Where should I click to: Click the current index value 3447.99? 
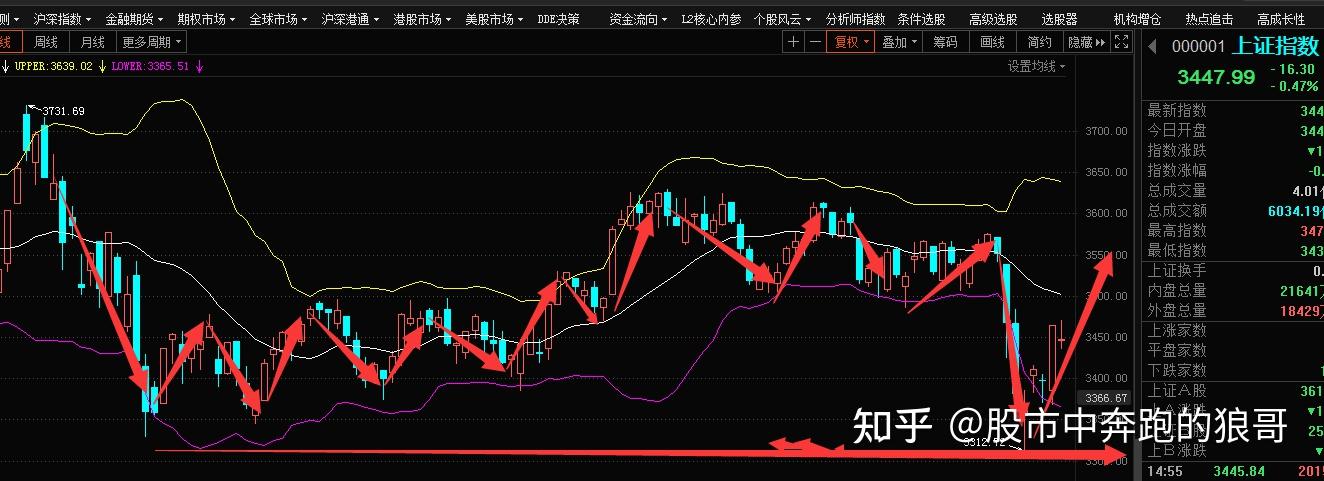pyautogui.click(x=1215, y=77)
